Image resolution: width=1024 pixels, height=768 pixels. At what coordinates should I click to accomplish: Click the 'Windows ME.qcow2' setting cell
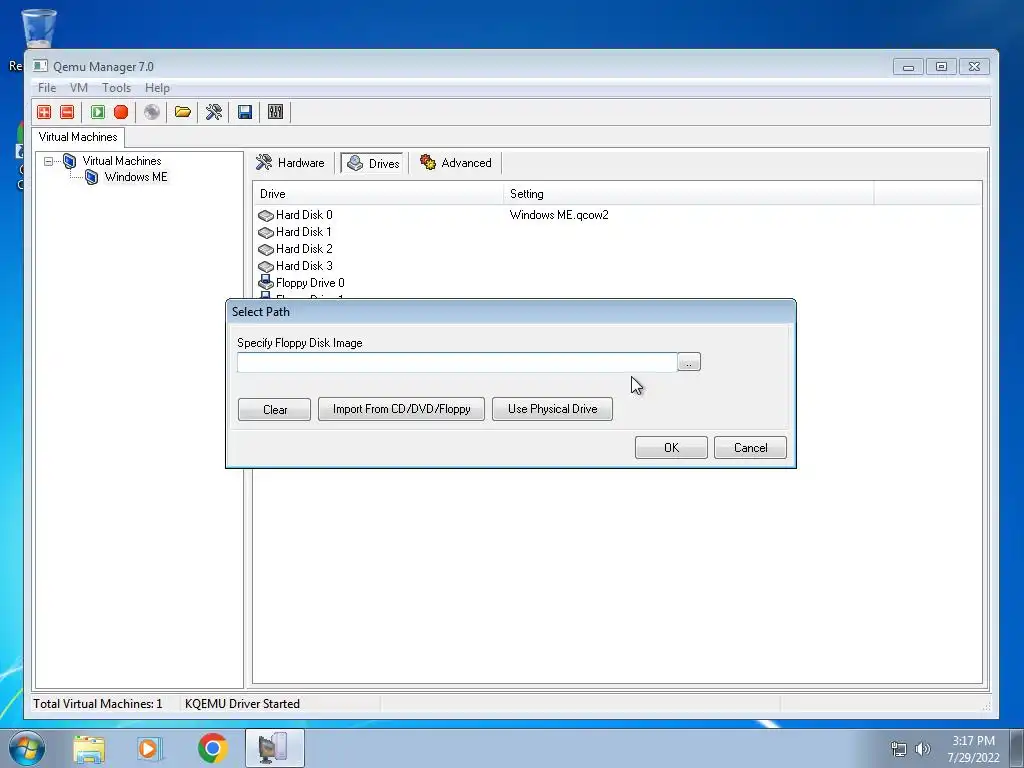(559, 215)
